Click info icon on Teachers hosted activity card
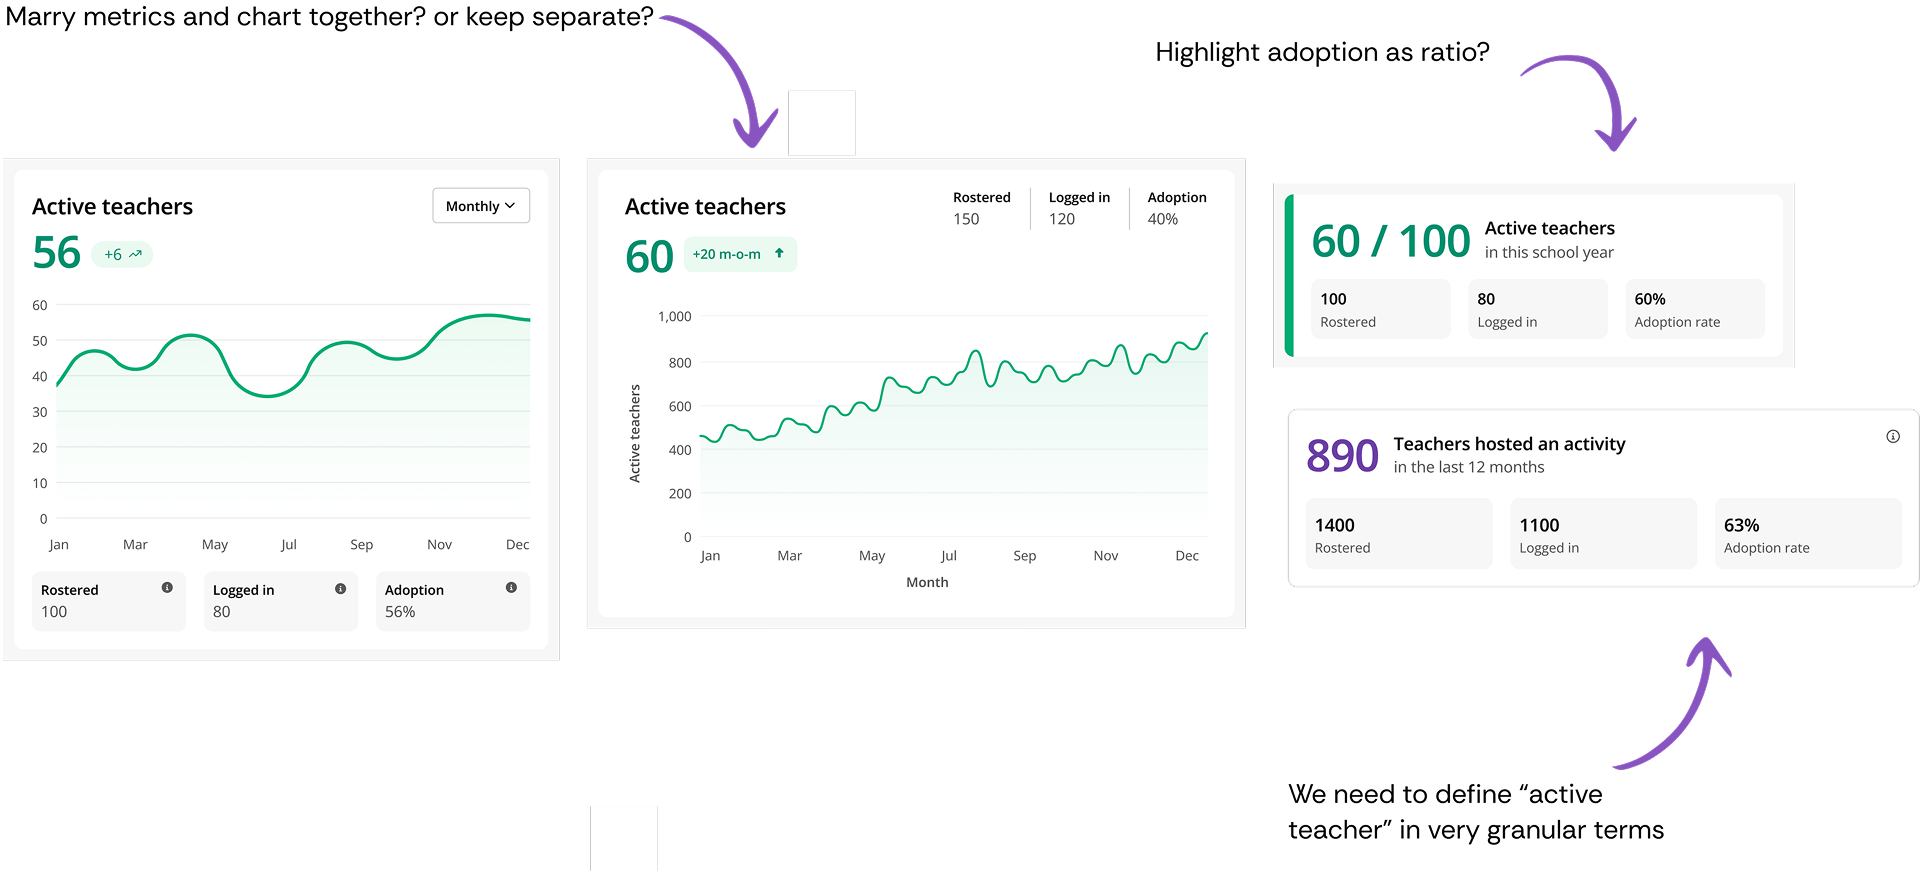Screen dimensions: 1920x880 click(1892, 437)
